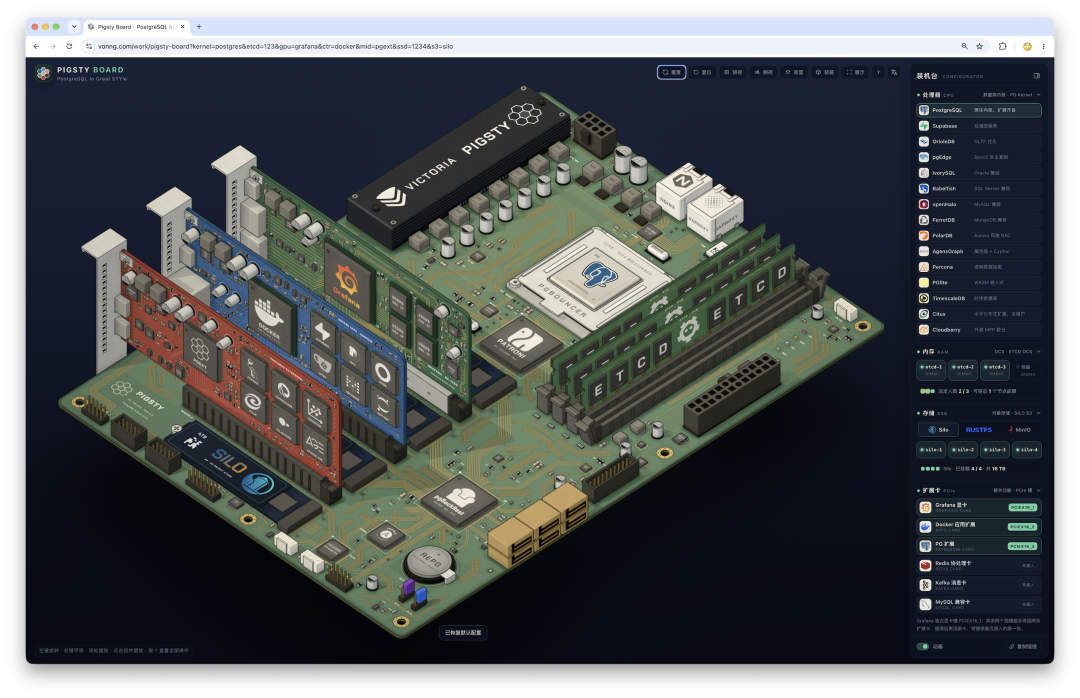This screenshot has height=698, width=1080.
Task: Click the copy link button
Action: click(1023, 646)
